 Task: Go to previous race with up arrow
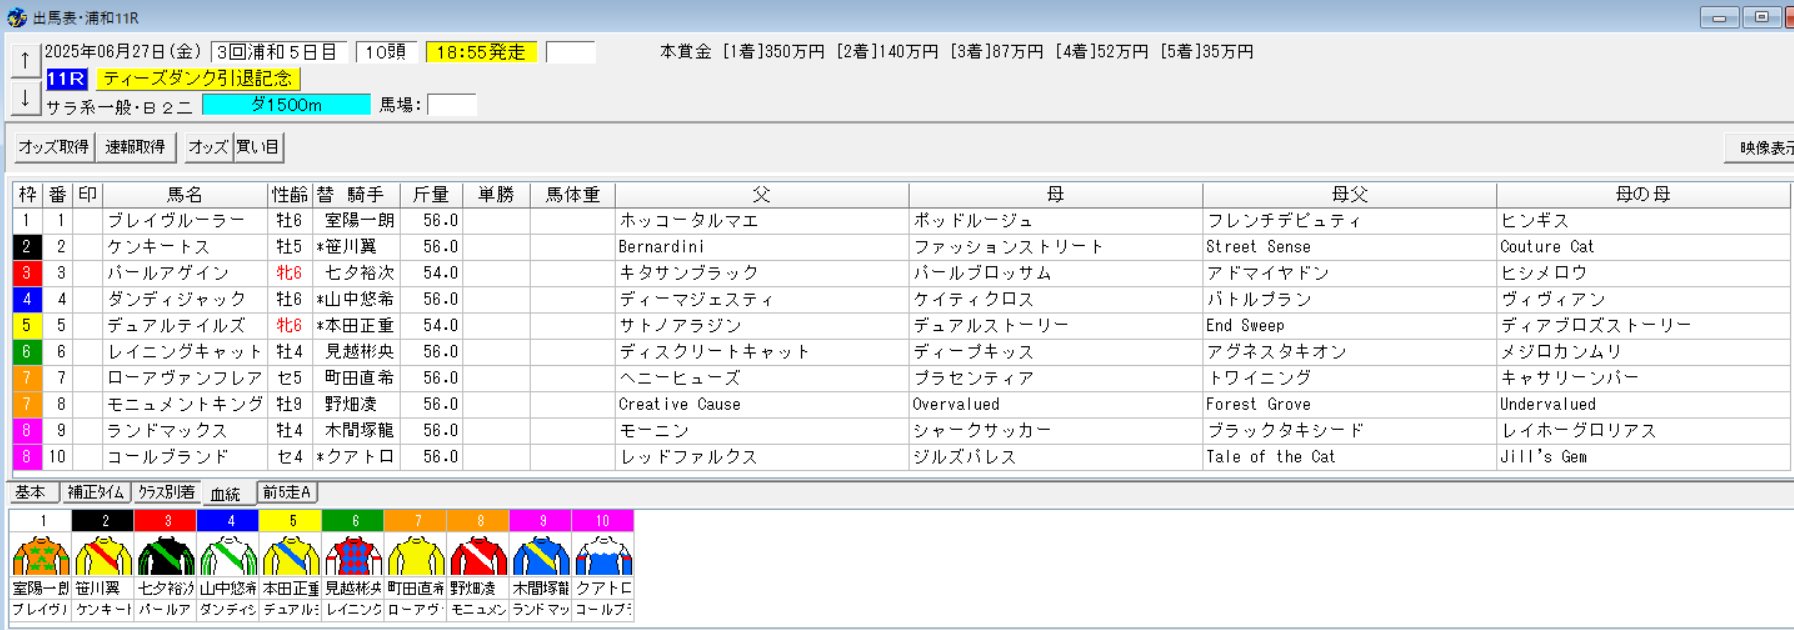(25, 61)
